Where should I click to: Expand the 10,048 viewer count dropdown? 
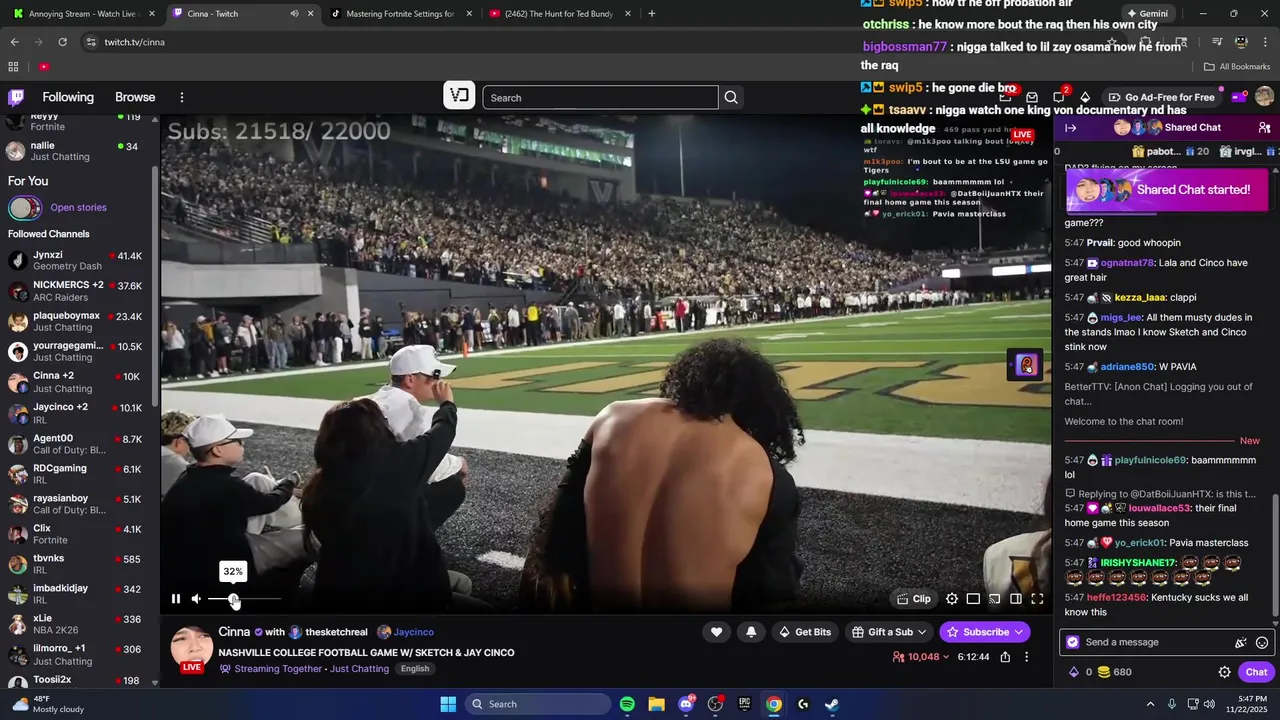point(921,657)
